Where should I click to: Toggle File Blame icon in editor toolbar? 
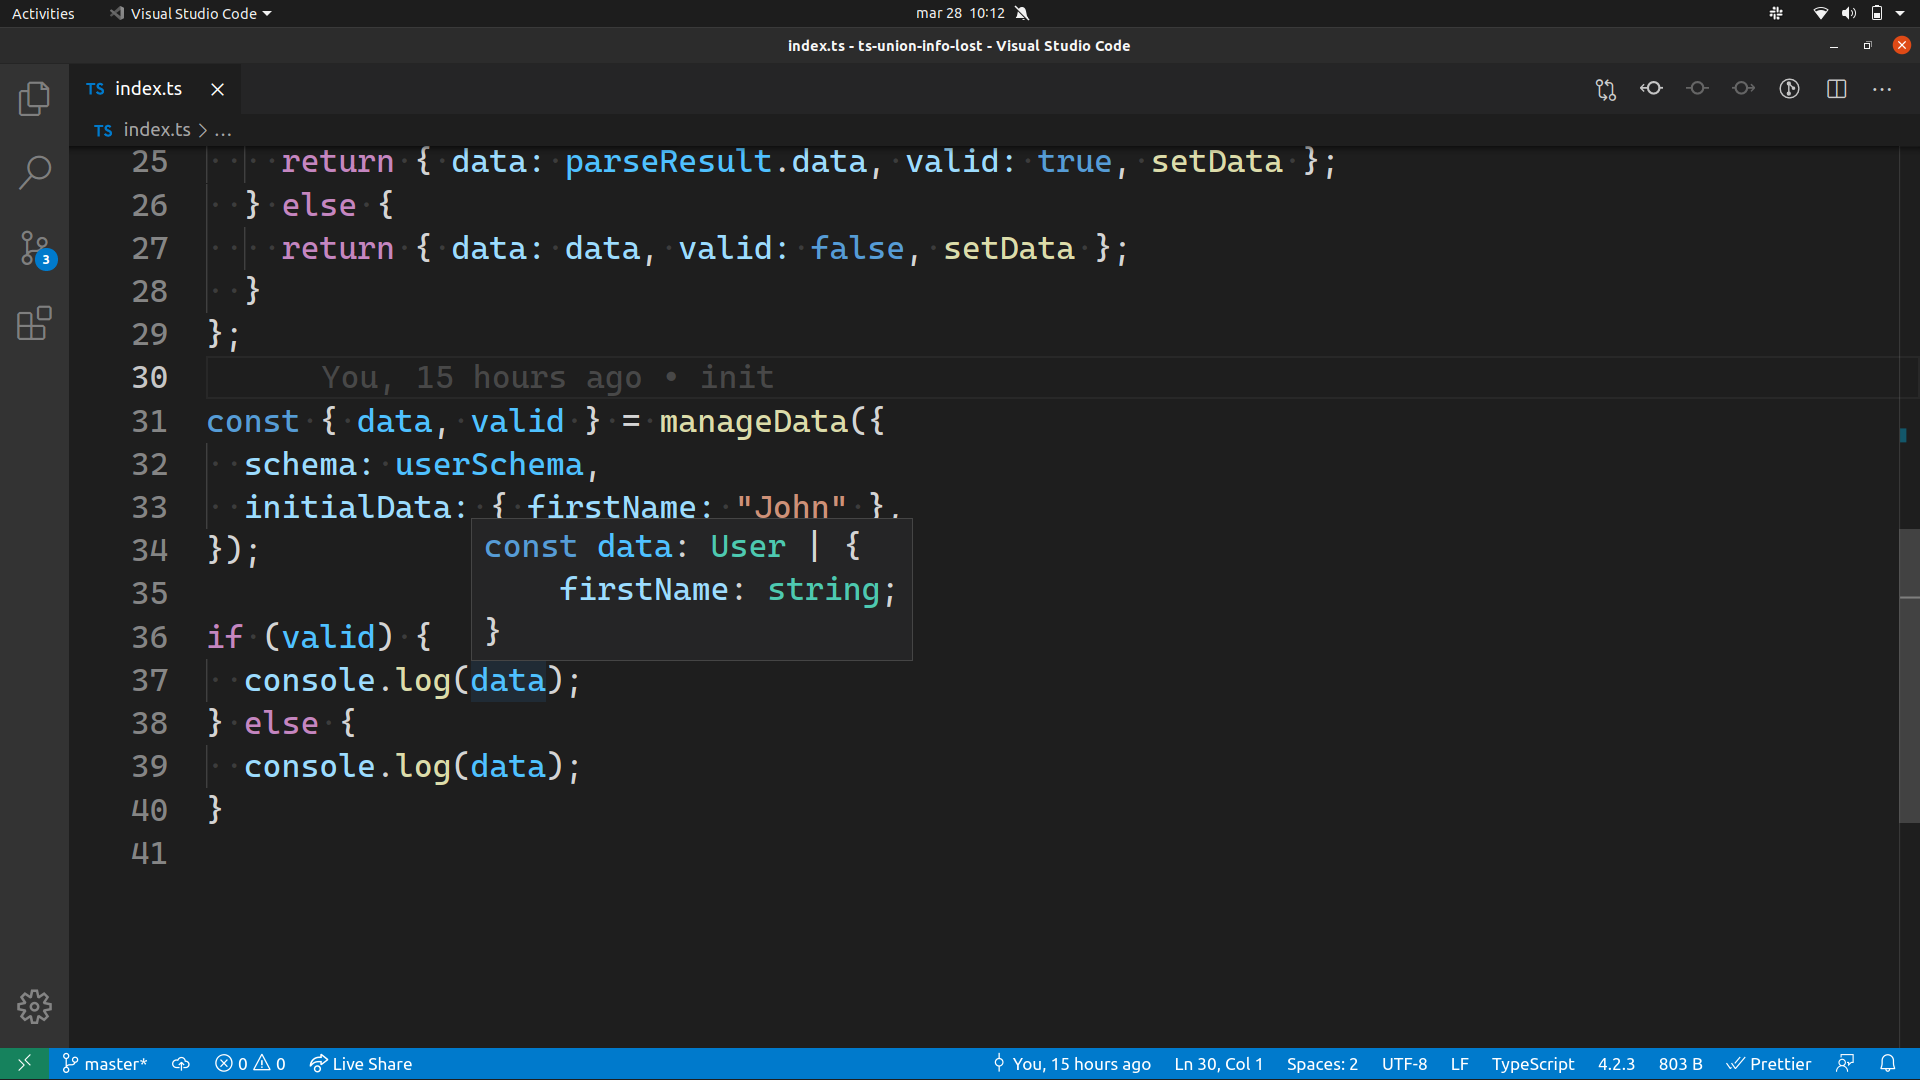point(1789,89)
